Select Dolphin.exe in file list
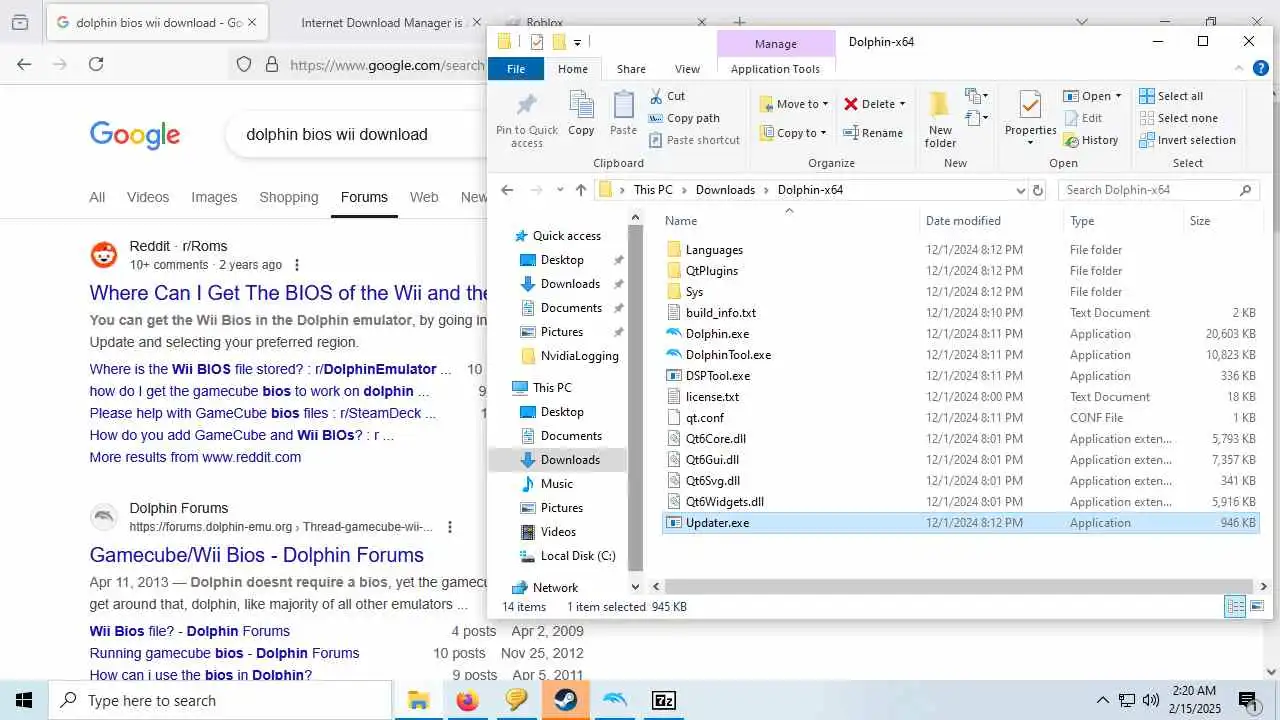The height and width of the screenshot is (720, 1280). (717, 334)
